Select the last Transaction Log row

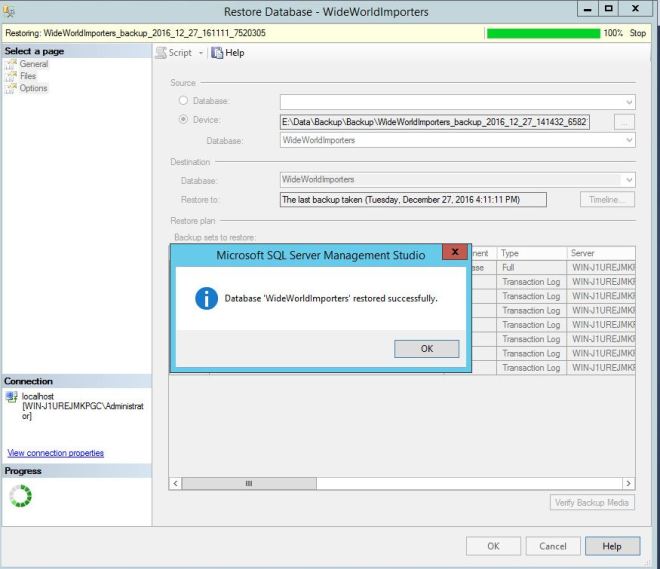click(532, 368)
